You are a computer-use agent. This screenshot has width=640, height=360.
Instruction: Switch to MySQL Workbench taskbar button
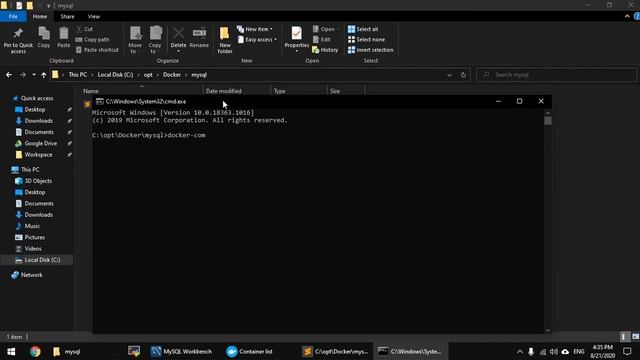pos(181,351)
